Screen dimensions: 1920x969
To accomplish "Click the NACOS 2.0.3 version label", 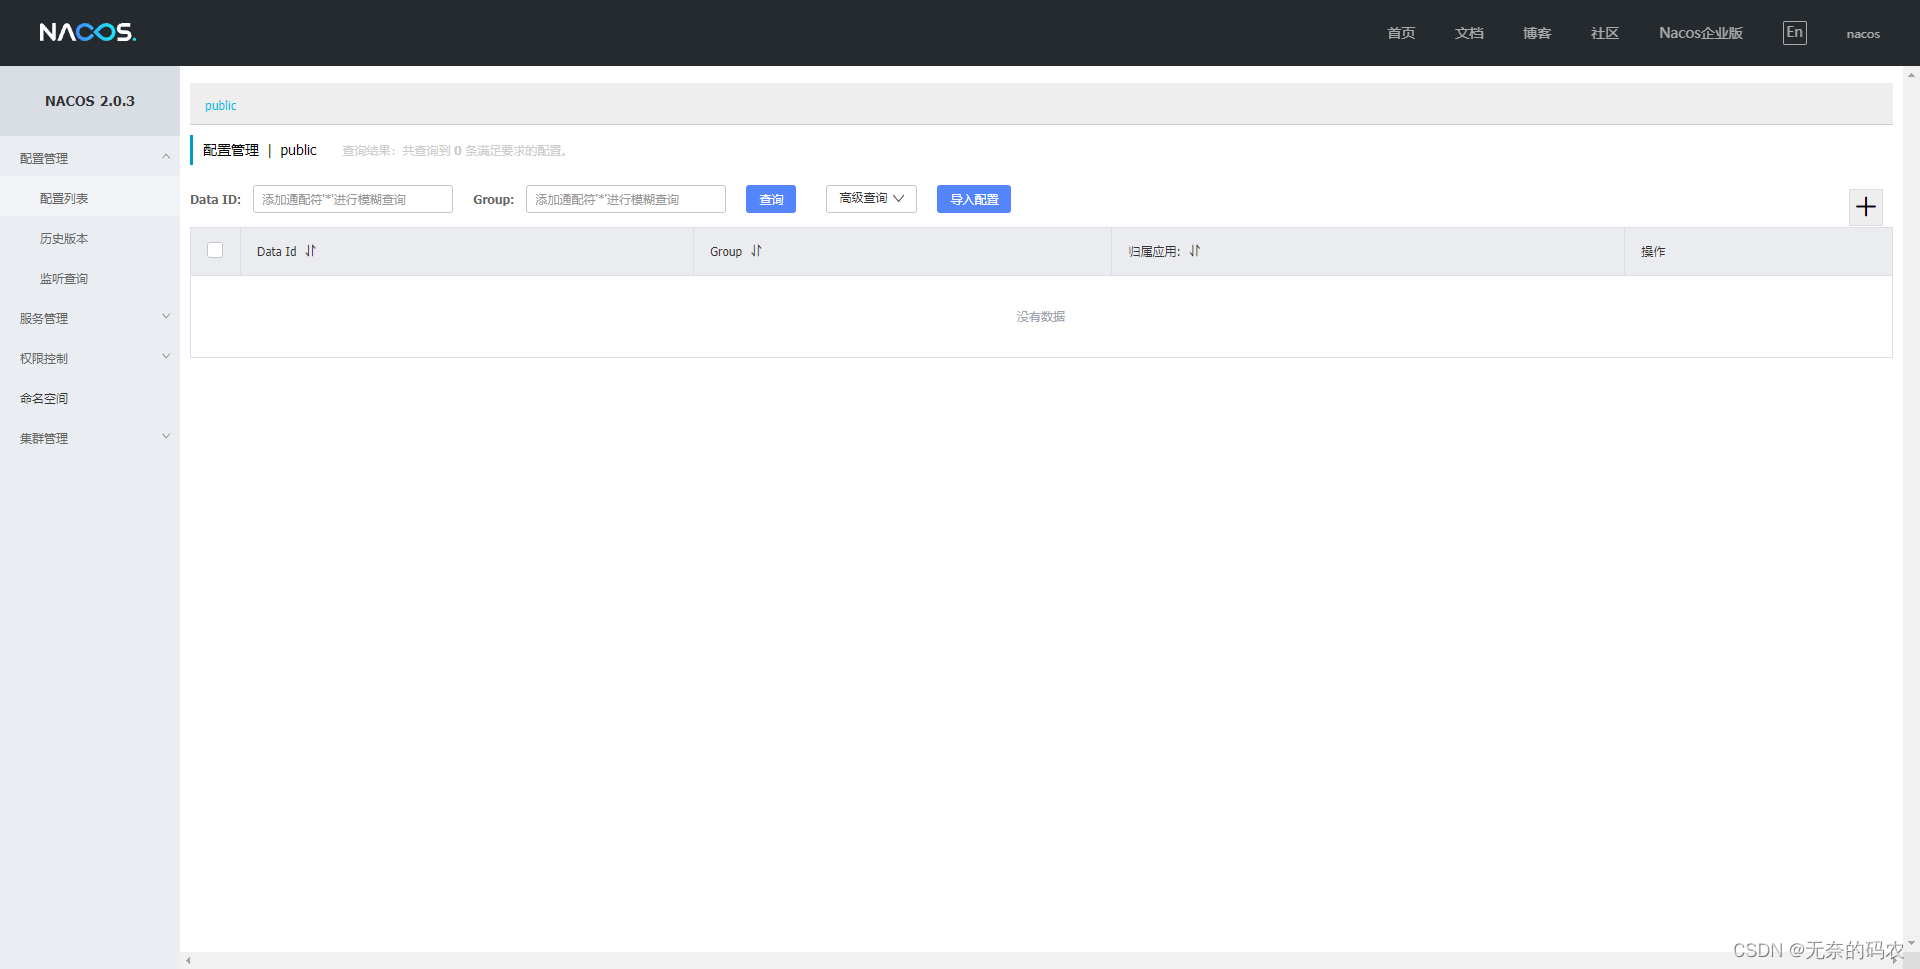I will (90, 101).
